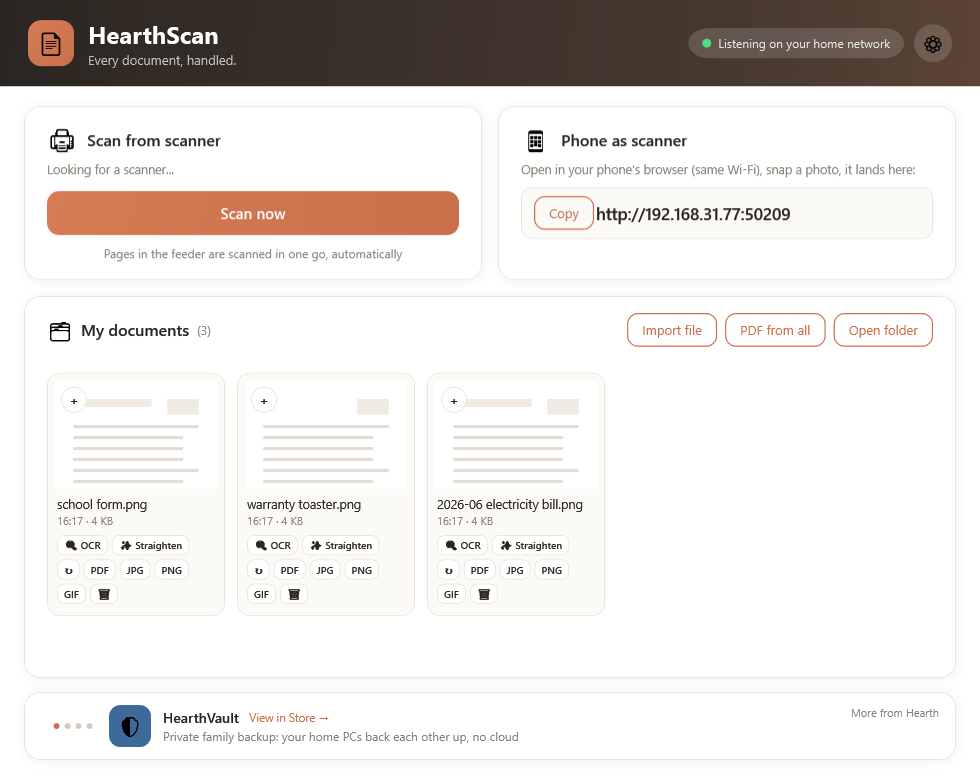Export electricity bill as JPG
Screen dimensions: 980x780
[514, 571]
